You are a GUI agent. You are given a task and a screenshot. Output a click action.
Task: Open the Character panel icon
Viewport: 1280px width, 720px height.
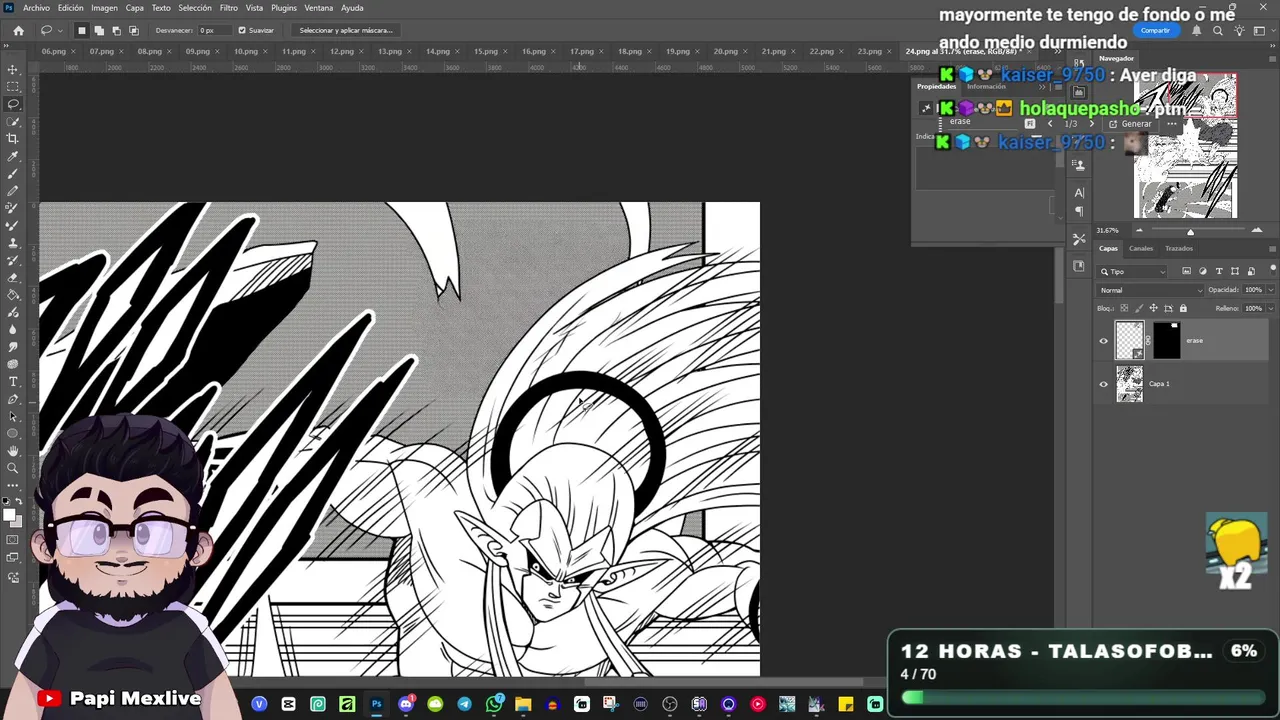pyautogui.click(x=1079, y=192)
